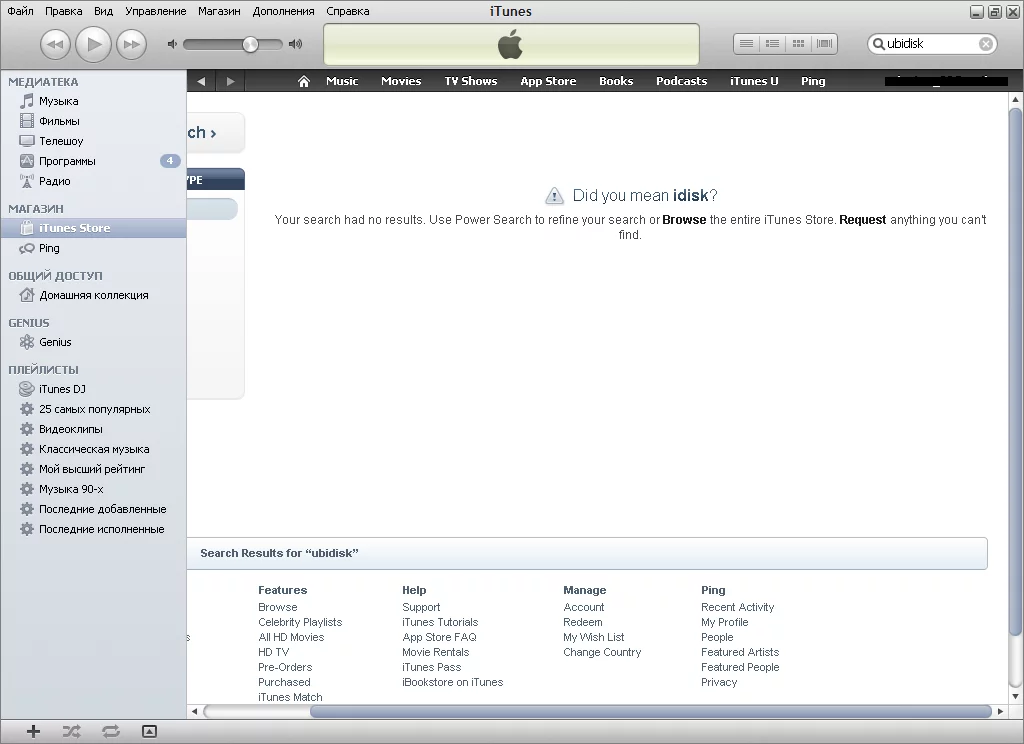Open the Файл menu

[x=20, y=11]
